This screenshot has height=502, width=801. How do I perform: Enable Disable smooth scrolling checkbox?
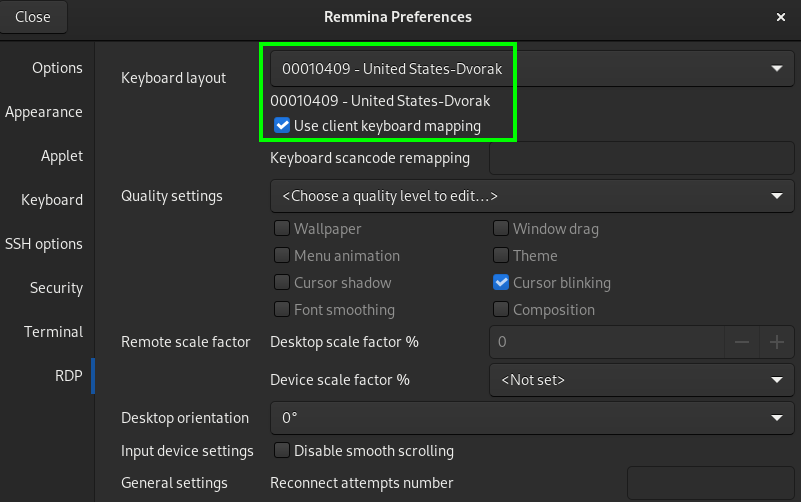point(281,450)
